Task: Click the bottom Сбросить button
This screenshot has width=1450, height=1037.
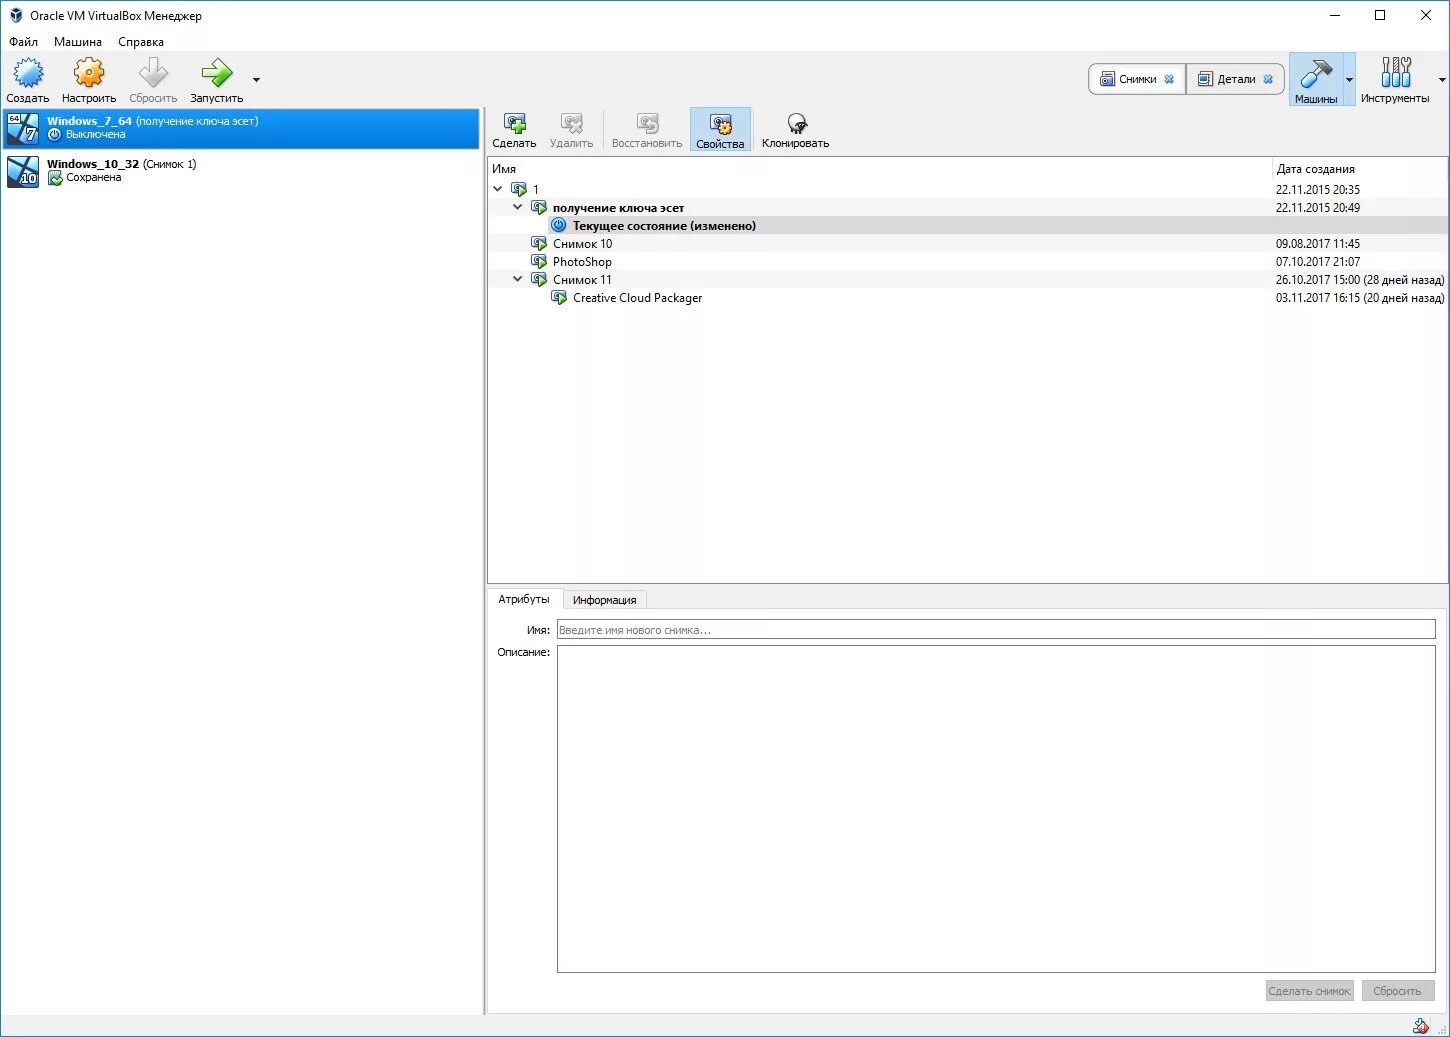Action: 1397,990
